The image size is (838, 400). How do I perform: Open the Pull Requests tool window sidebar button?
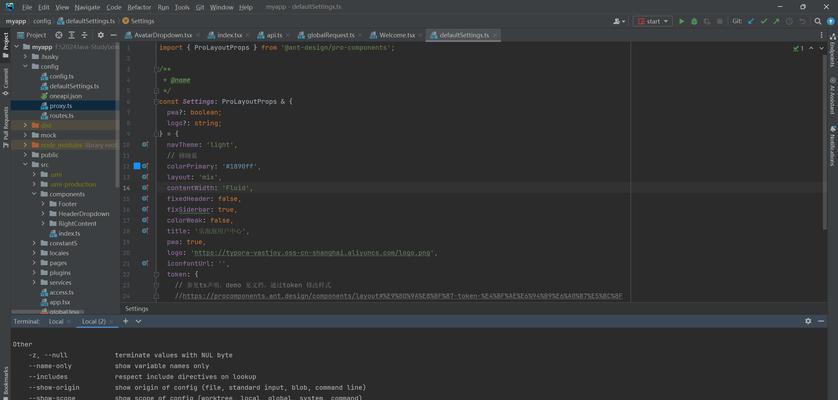6,127
